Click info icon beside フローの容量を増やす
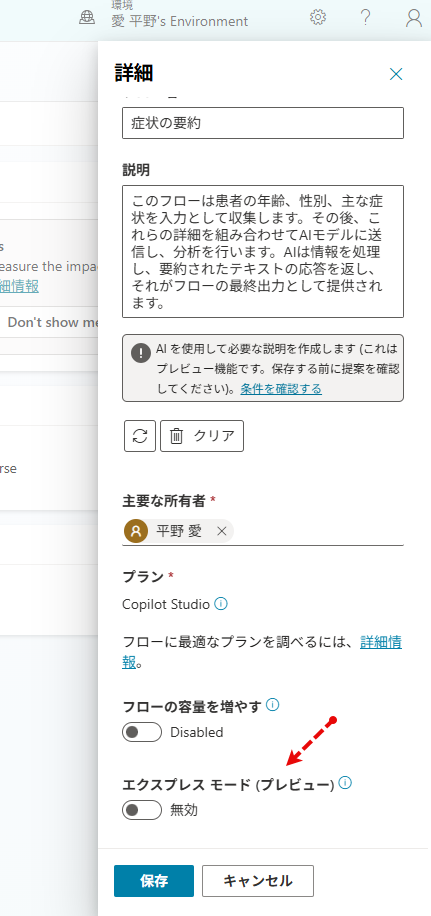This screenshot has height=916, width=431. click(x=272, y=705)
